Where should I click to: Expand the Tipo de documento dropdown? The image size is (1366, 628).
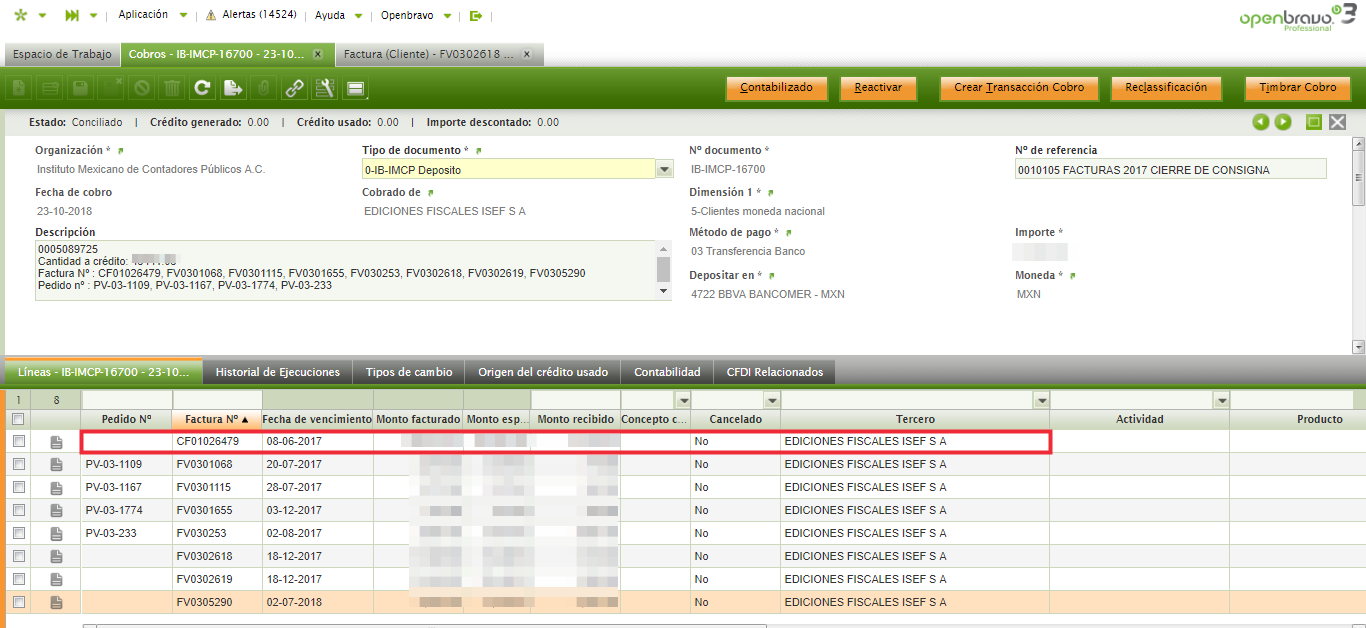point(665,170)
